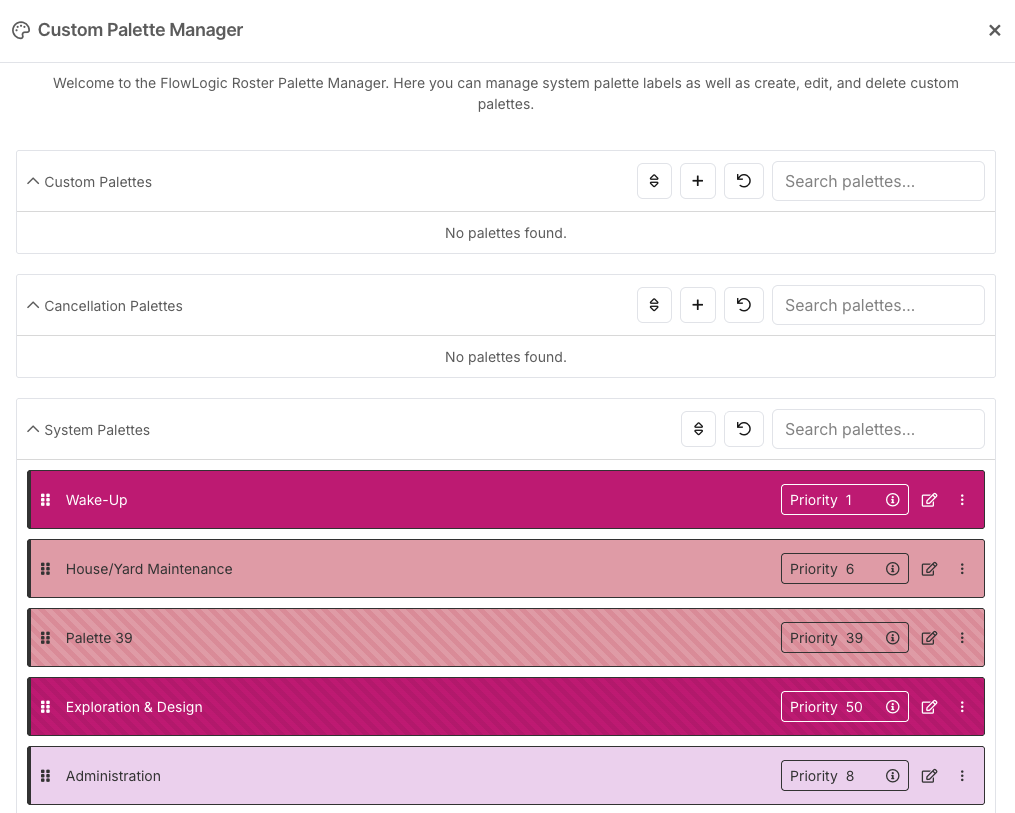1015x813 pixels.
Task: Click sort icon in Custom Palettes header
Action: (x=654, y=181)
